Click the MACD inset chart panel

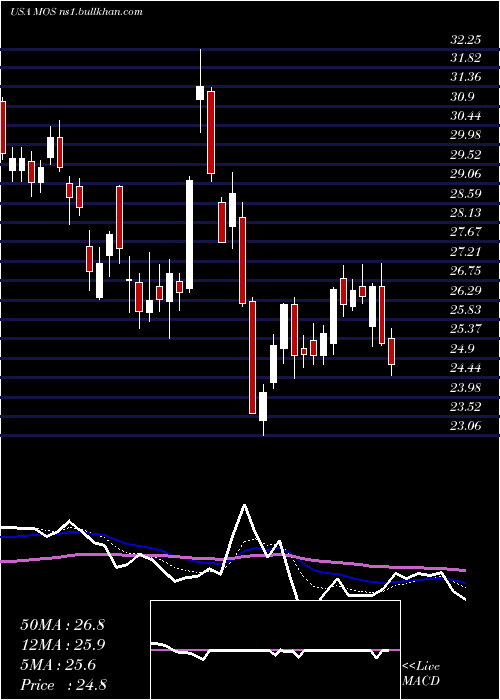click(x=275, y=650)
